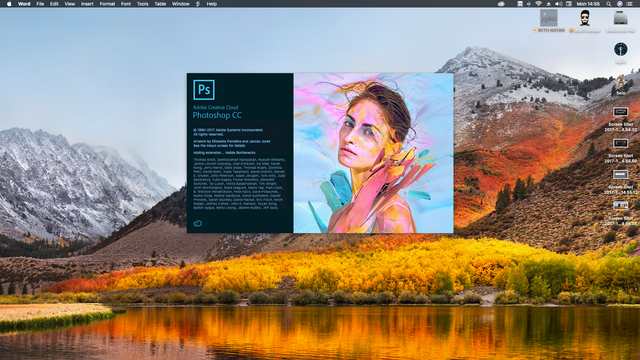Open the Font menu
The height and width of the screenshot is (360, 640).
pyautogui.click(x=126, y=4)
